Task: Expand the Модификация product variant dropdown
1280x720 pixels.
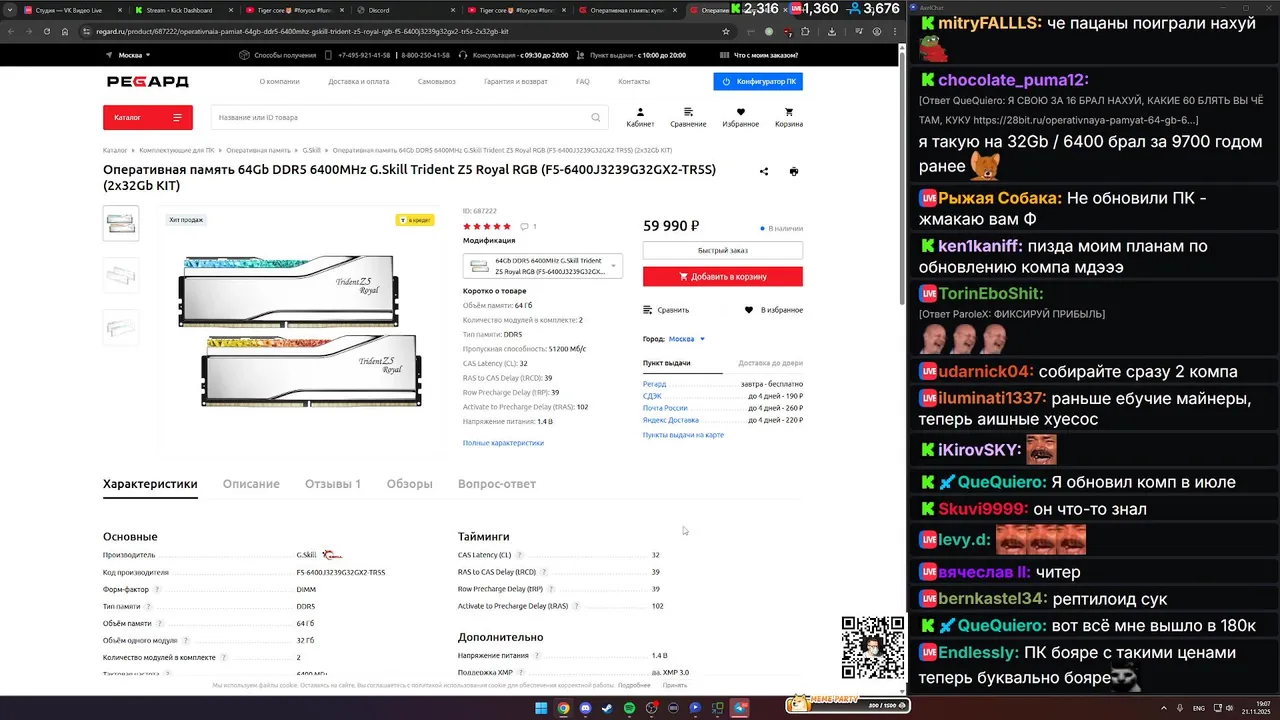Action: 543,266
